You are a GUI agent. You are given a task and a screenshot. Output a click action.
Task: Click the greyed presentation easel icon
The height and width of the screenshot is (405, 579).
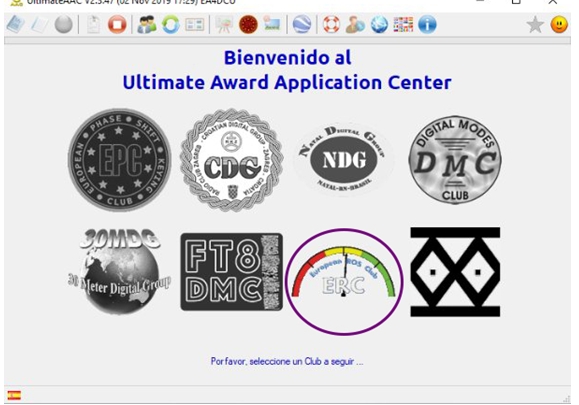pos(224,25)
